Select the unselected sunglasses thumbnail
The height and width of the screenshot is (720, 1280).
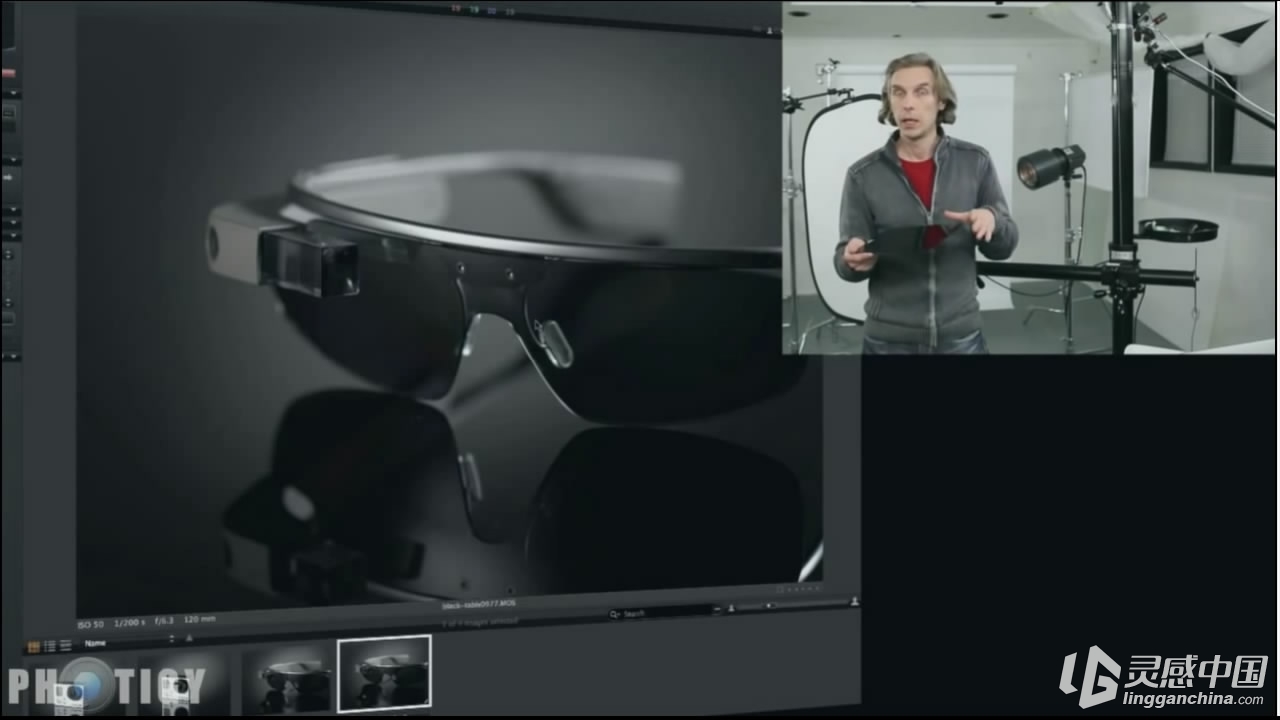click(x=287, y=680)
